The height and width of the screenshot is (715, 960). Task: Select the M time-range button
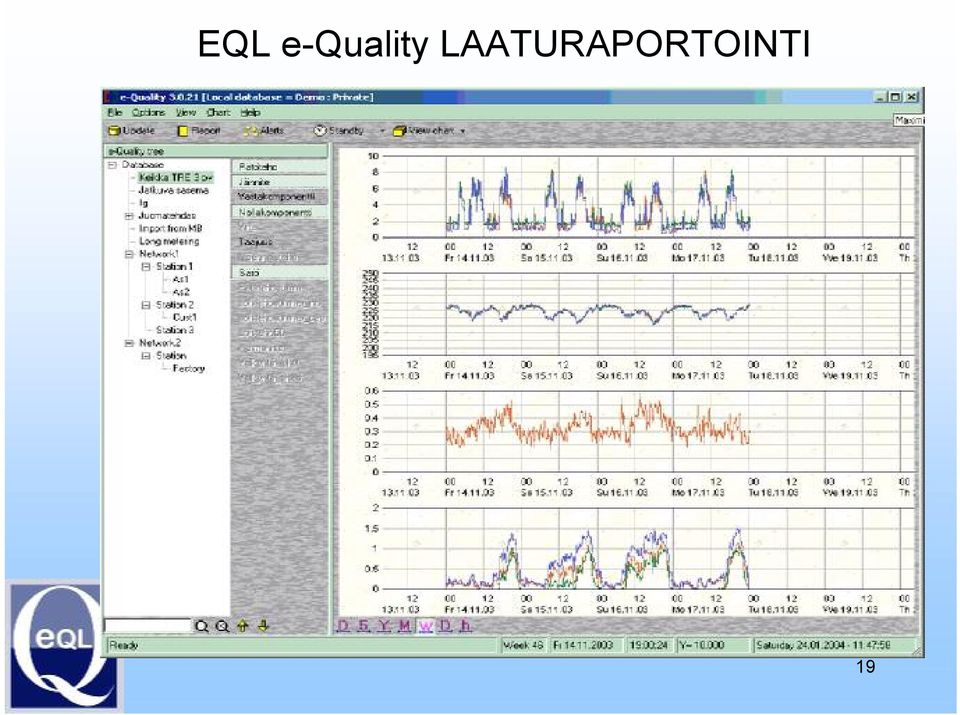point(404,626)
